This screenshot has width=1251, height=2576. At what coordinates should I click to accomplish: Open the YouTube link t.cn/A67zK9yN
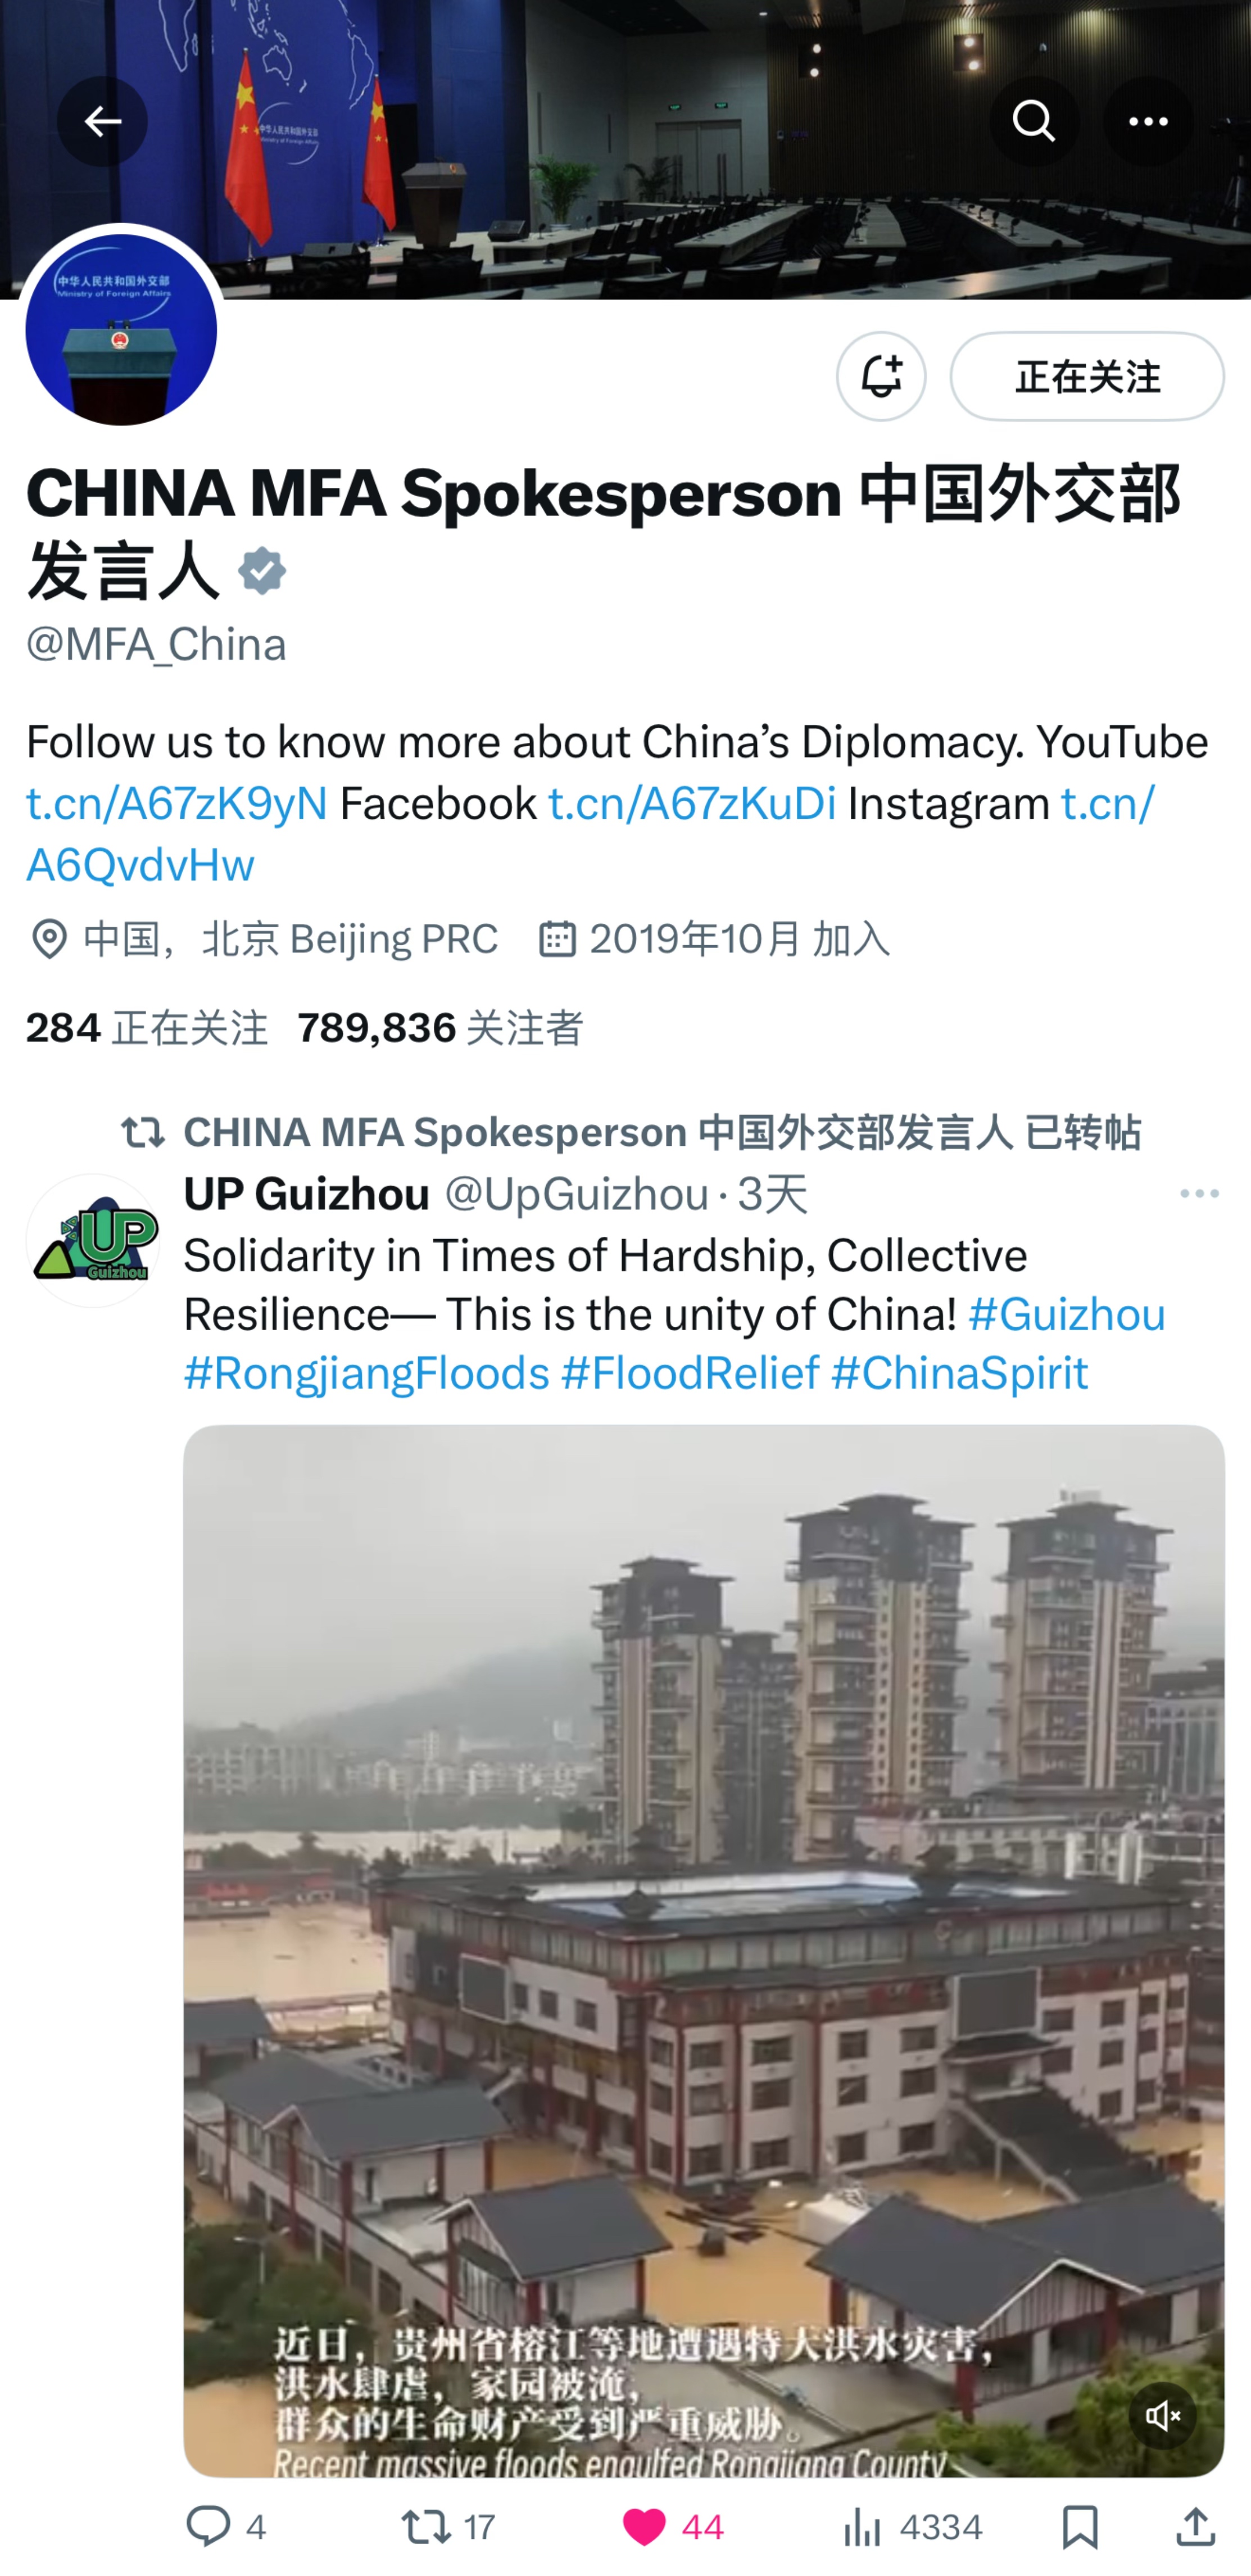click(x=177, y=804)
